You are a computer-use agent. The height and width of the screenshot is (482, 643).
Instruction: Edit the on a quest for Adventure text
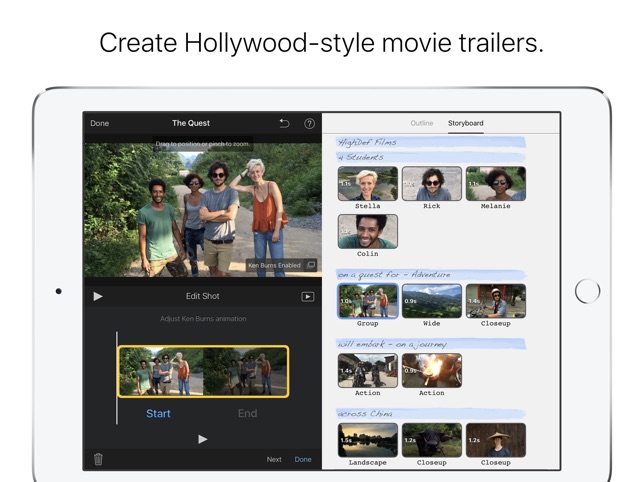431,274
